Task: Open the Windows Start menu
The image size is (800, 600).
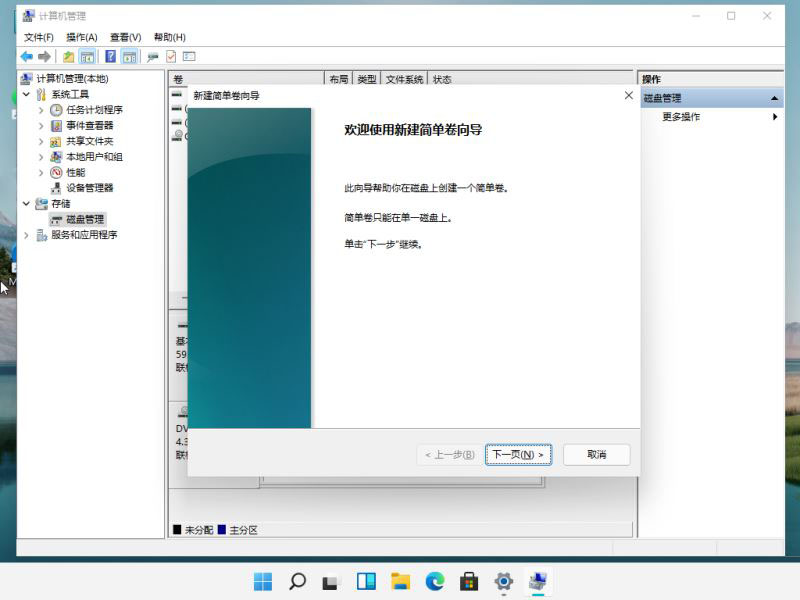Action: tap(263, 580)
